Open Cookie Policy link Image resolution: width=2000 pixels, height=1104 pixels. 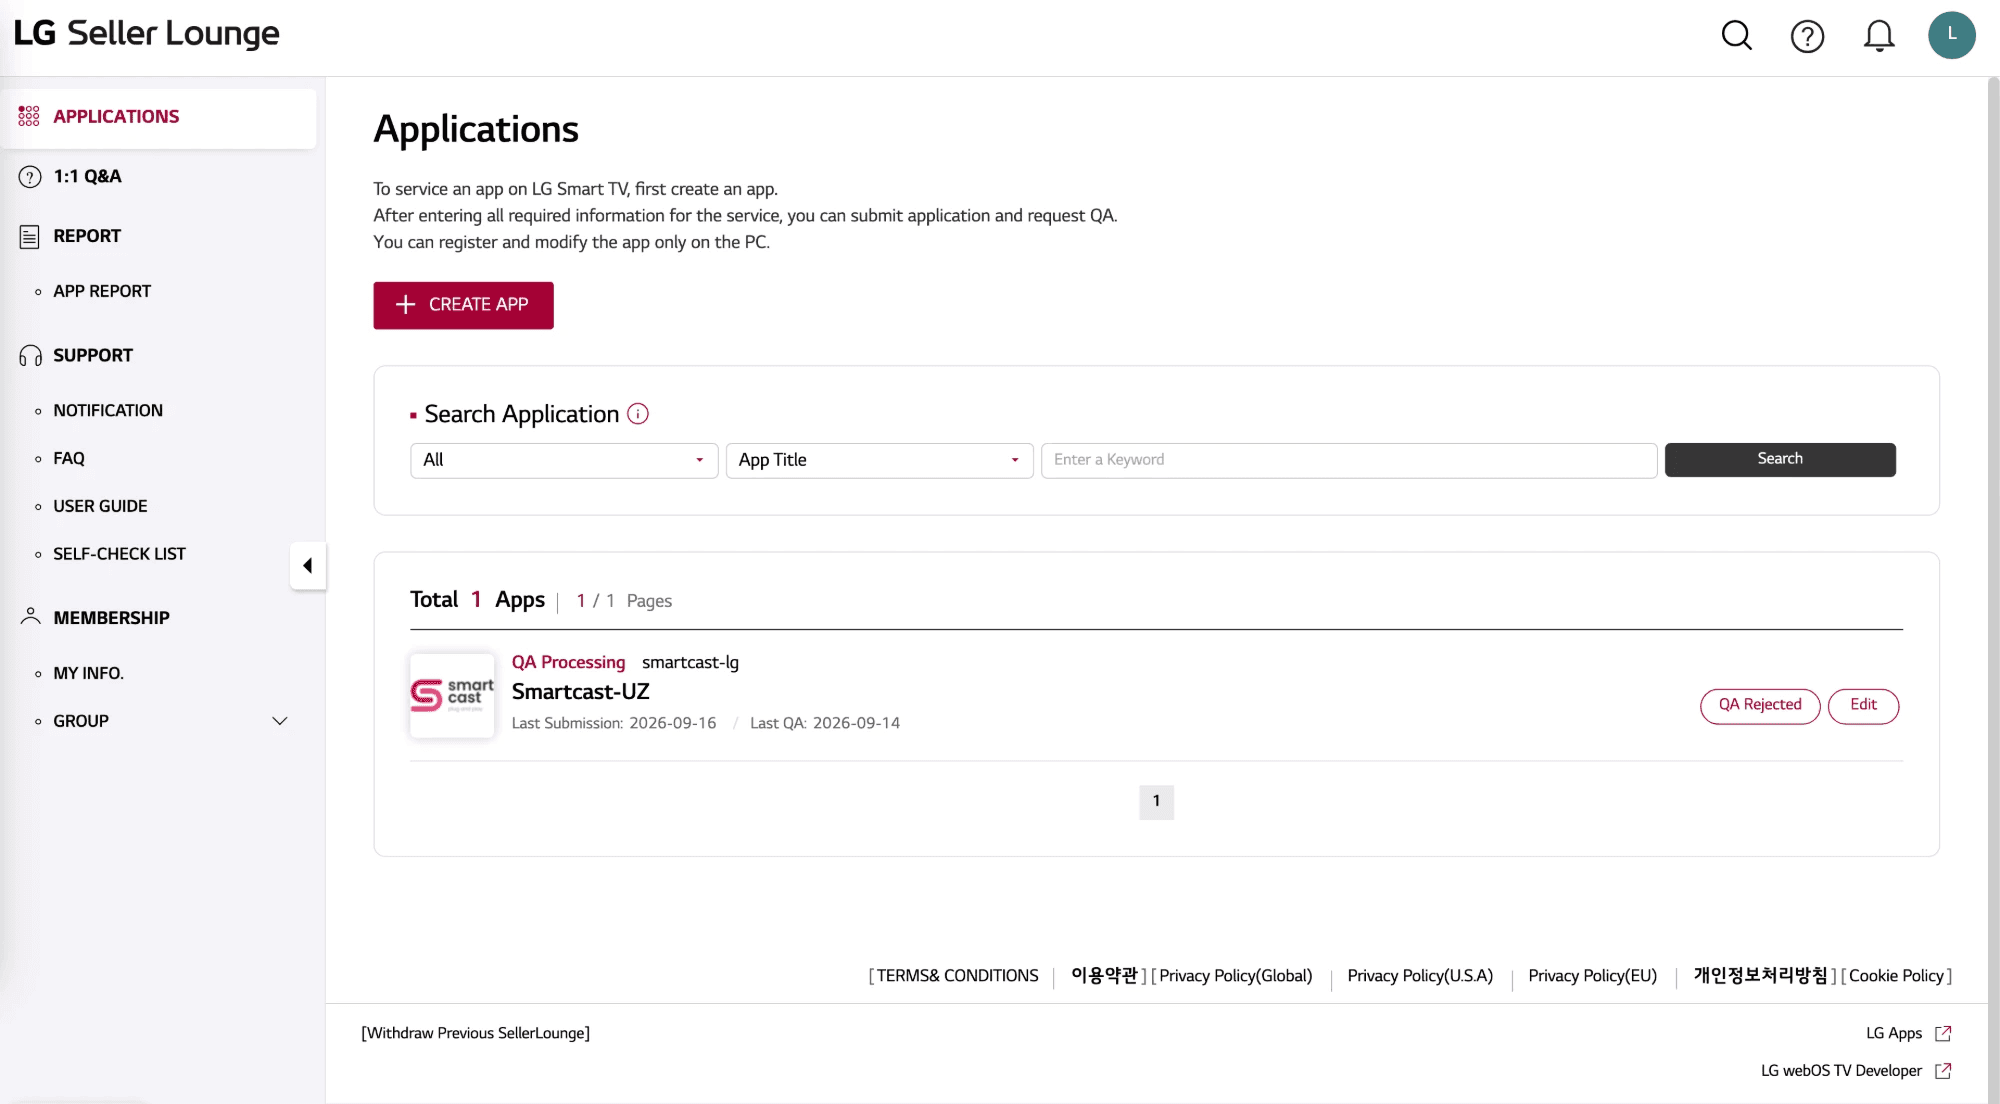[x=1896, y=976]
